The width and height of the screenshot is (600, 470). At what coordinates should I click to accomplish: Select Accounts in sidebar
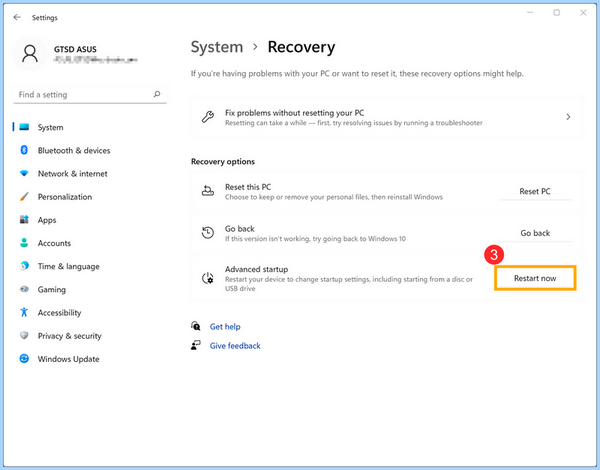coord(90,243)
